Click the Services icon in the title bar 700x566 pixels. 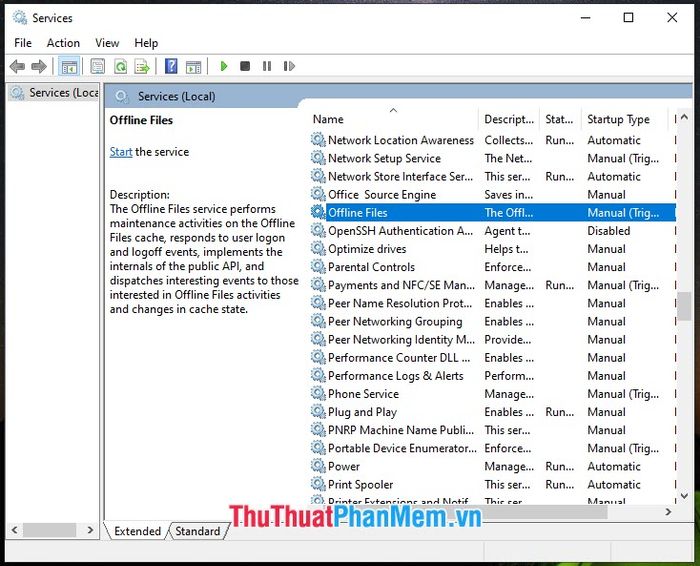click(x=20, y=18)
